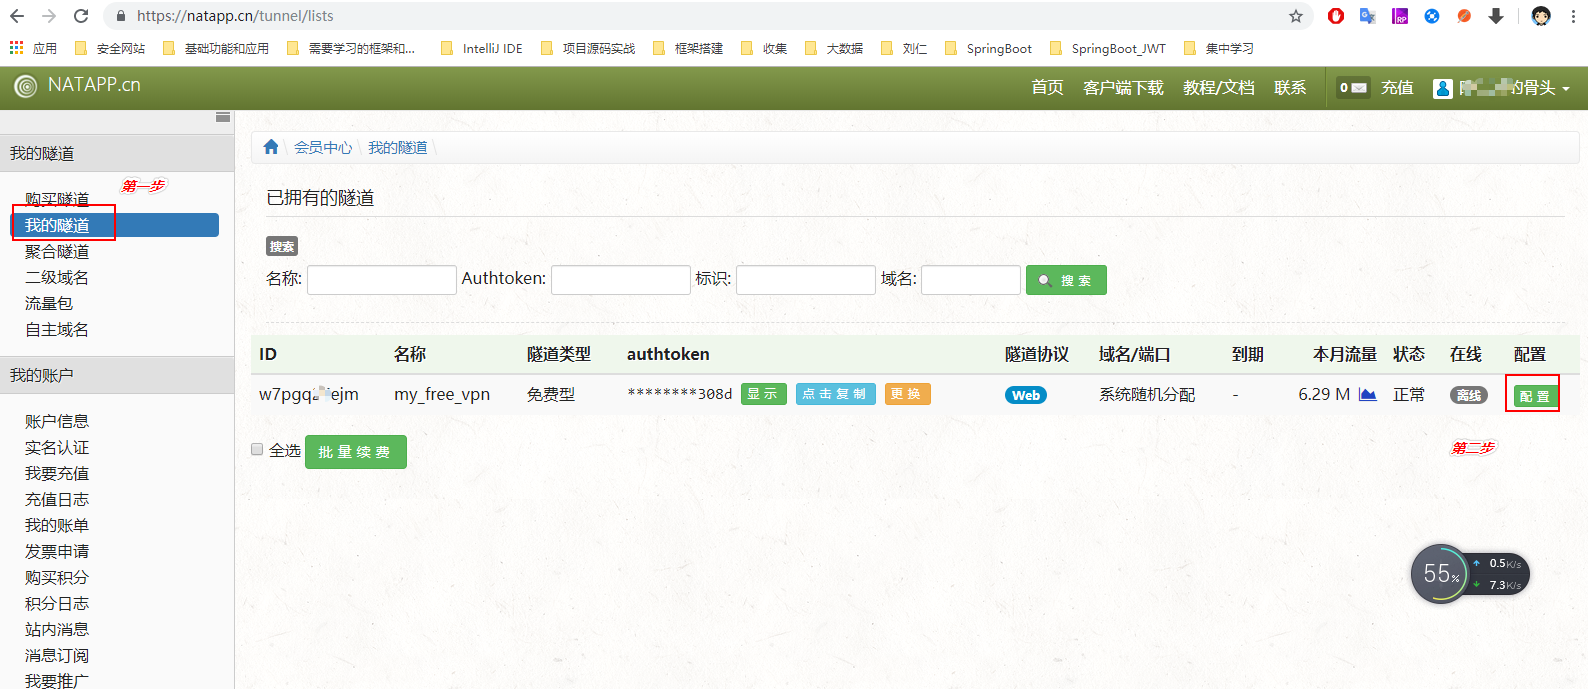Viewport: 1588px width, 689px height.
Task: Select 聚合隧道 in the sidebar
Action: point(57,251)
